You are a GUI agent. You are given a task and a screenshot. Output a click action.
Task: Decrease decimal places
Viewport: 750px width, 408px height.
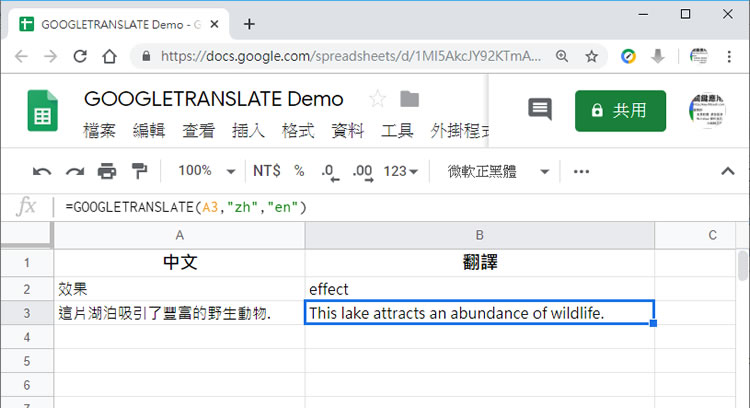(330, 172)
